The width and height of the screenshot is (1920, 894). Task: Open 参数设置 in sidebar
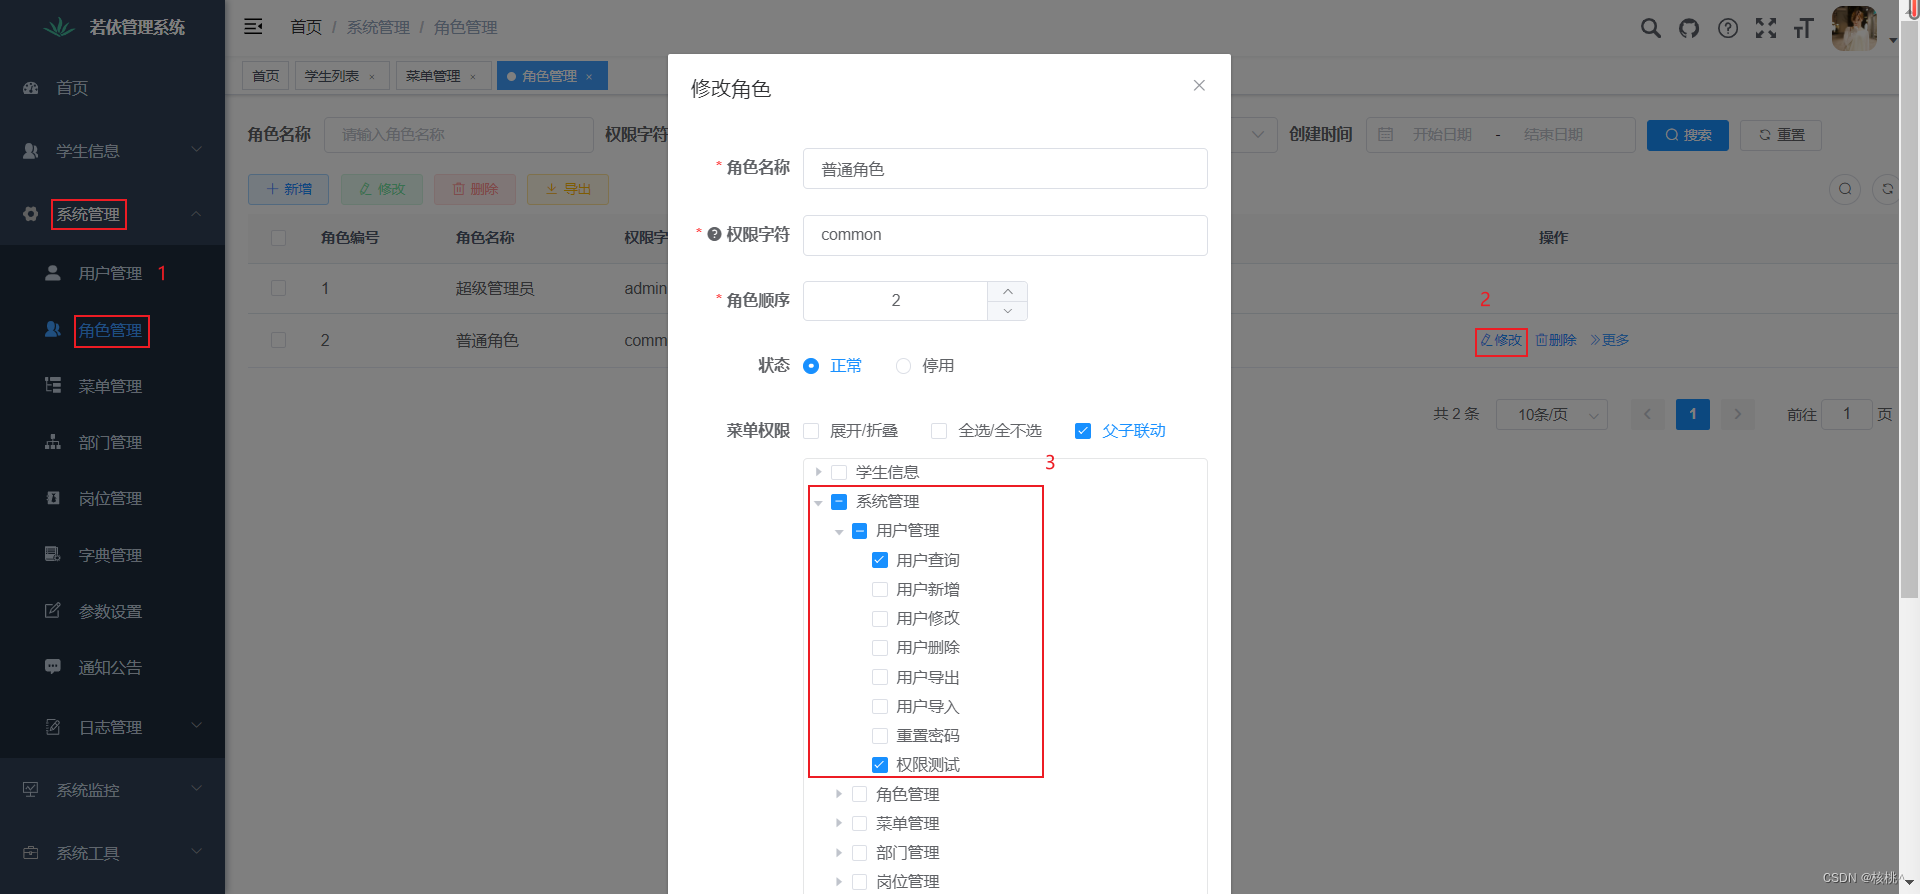click(x=112, y=611)
